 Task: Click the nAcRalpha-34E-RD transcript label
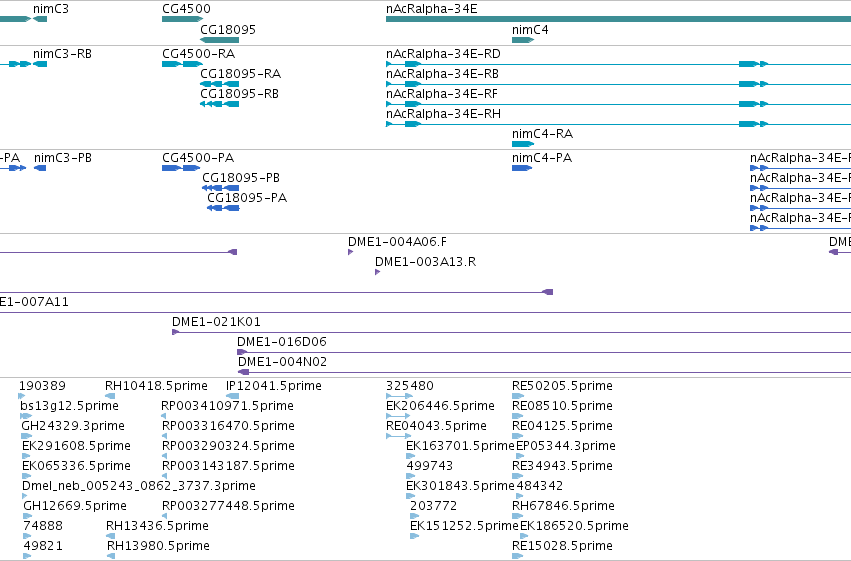[x=443, y=54]
